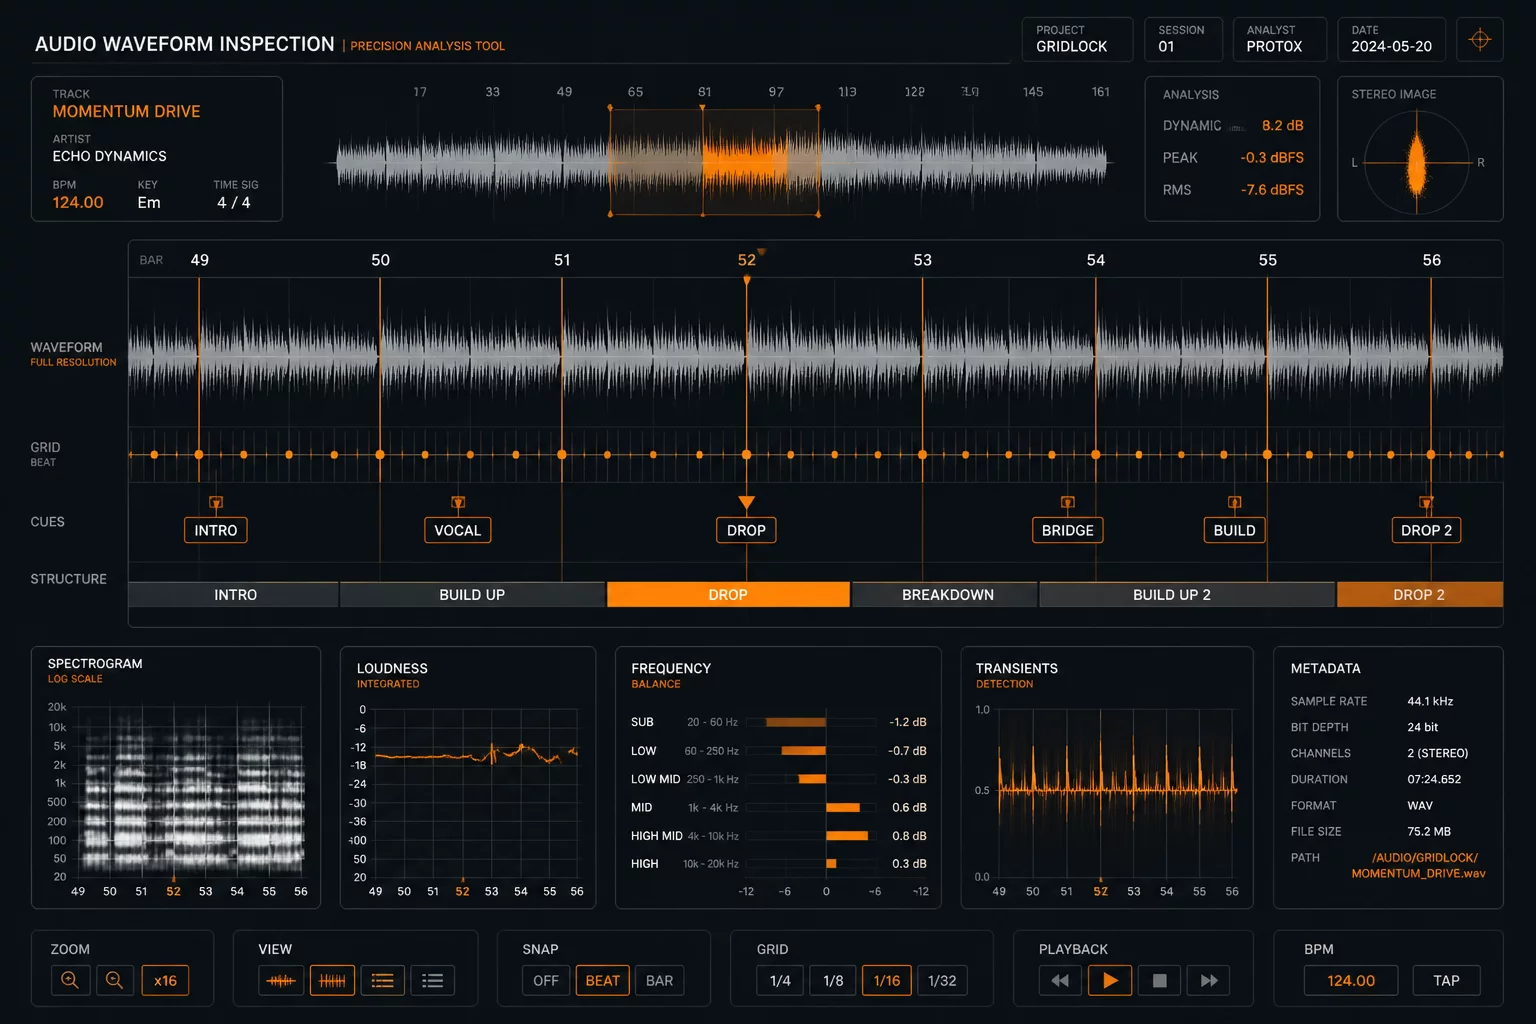The image size is (1536, 1024).
Task: Click the crosshair target icon in header
Action: click(1480, 40)
